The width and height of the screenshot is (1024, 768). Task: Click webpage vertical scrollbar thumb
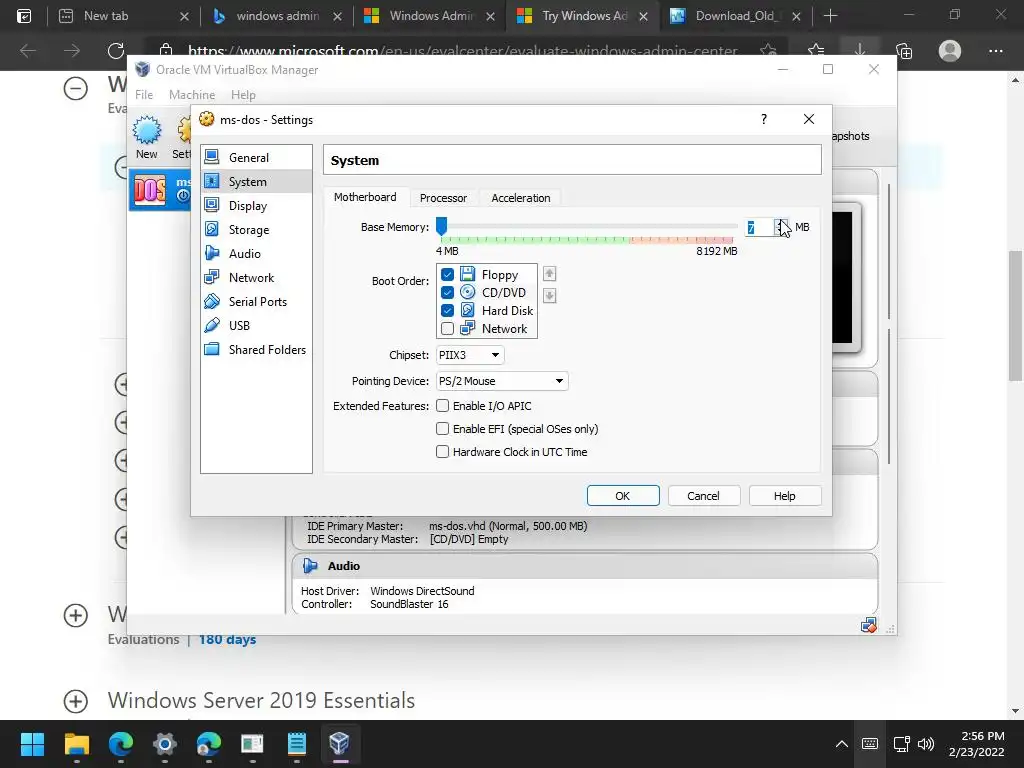click(x=1015, y=315)
